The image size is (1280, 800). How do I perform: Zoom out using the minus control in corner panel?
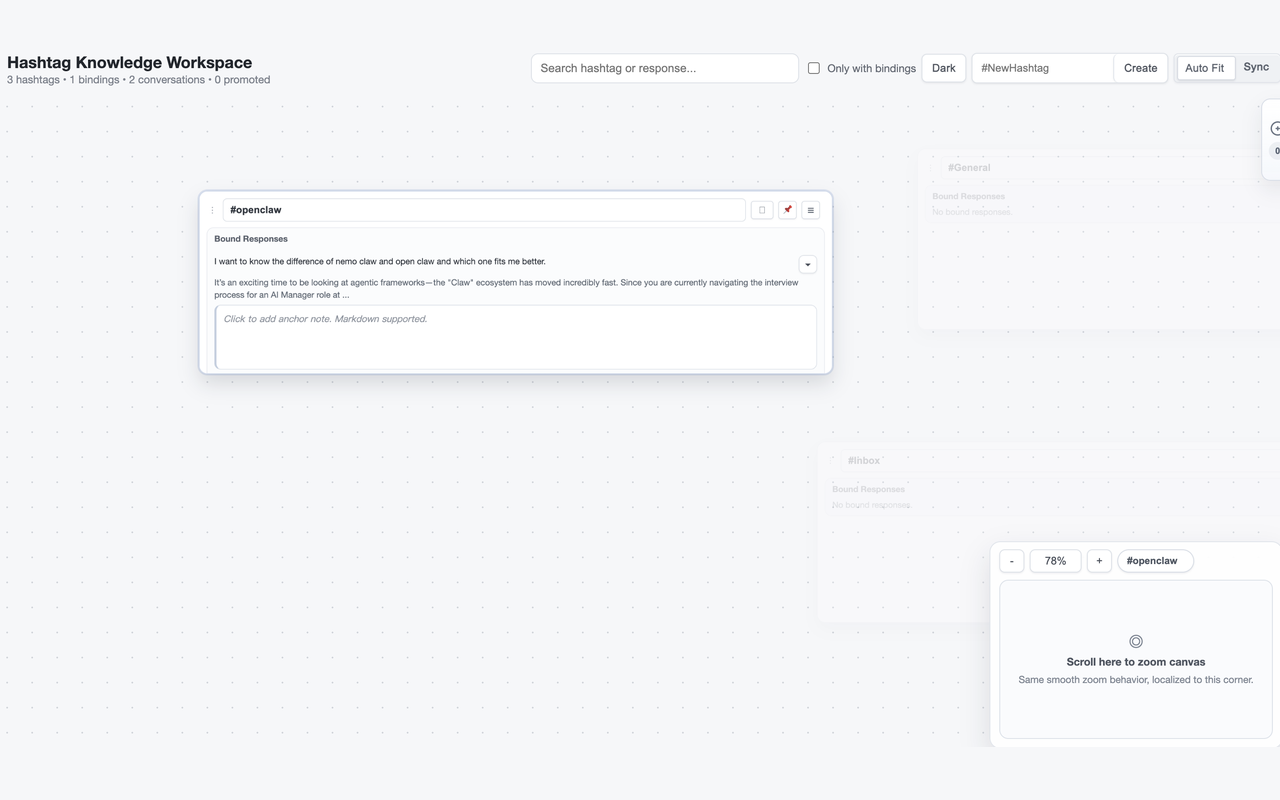point(1011,560)
